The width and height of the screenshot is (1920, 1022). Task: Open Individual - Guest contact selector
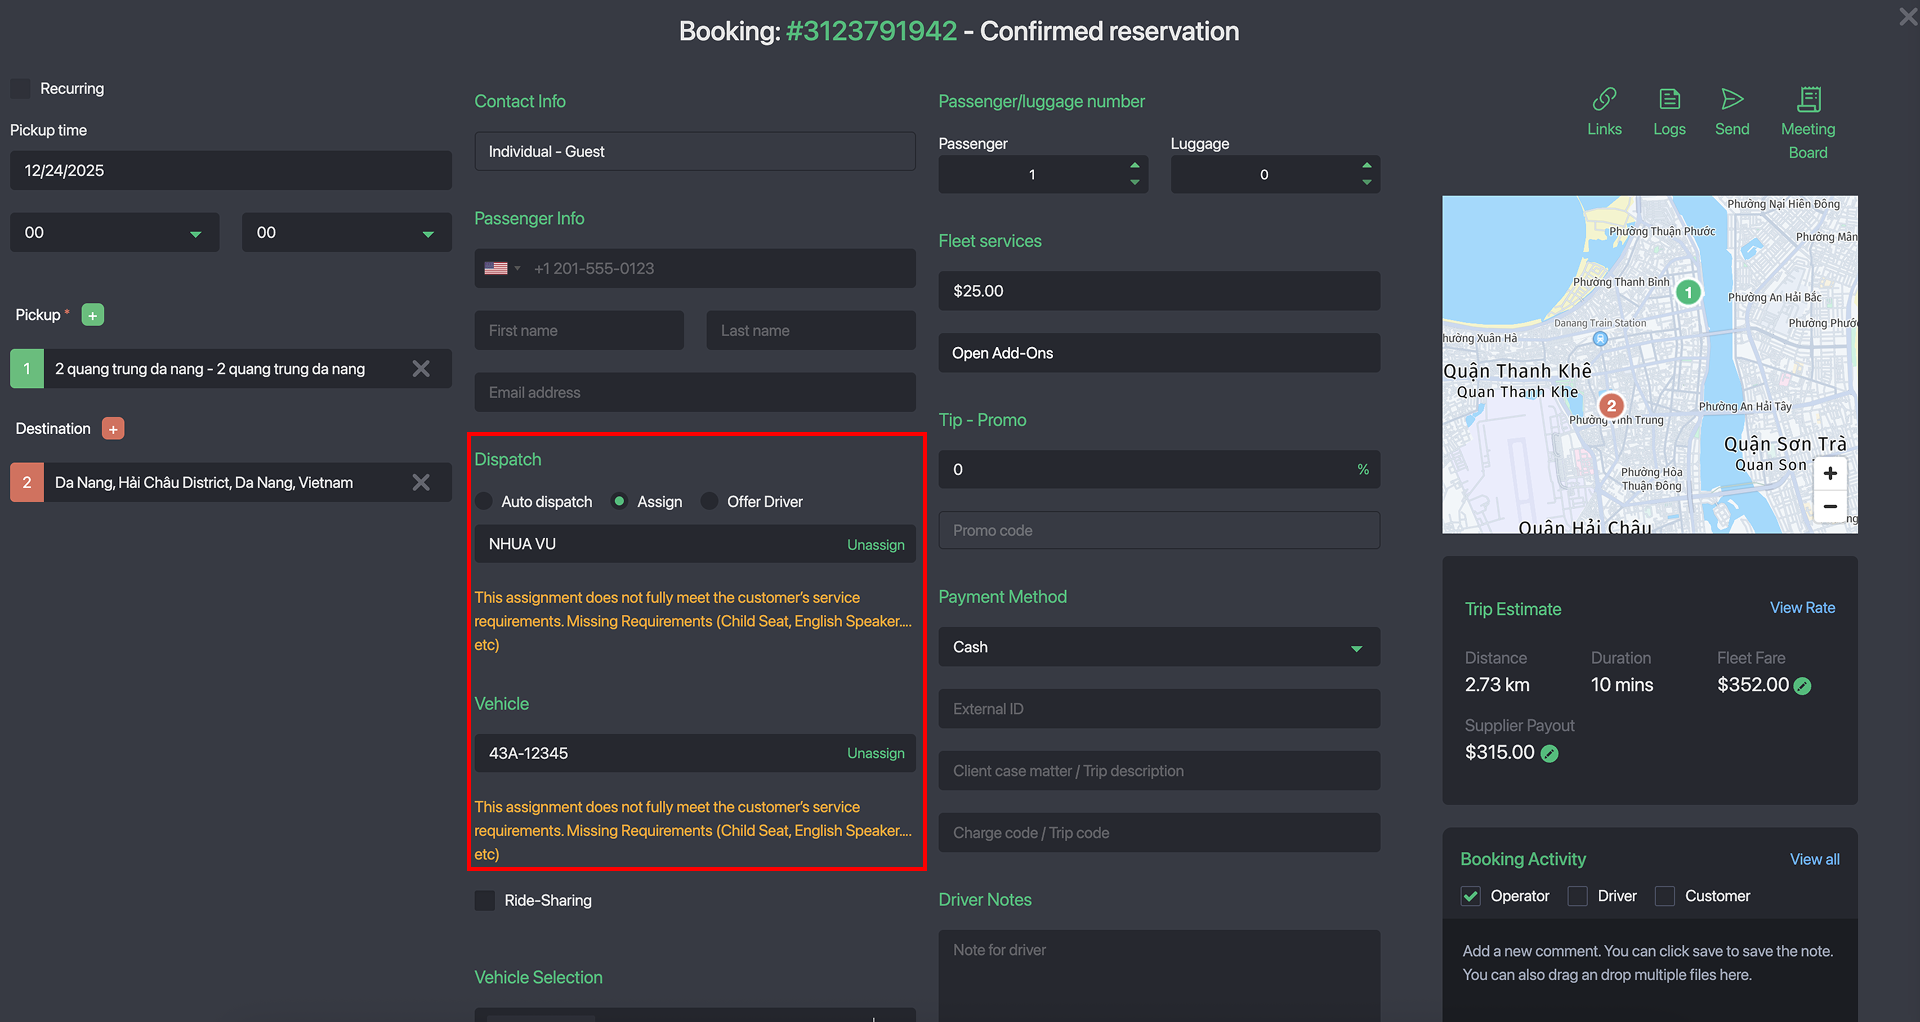[x=695, y=151]
